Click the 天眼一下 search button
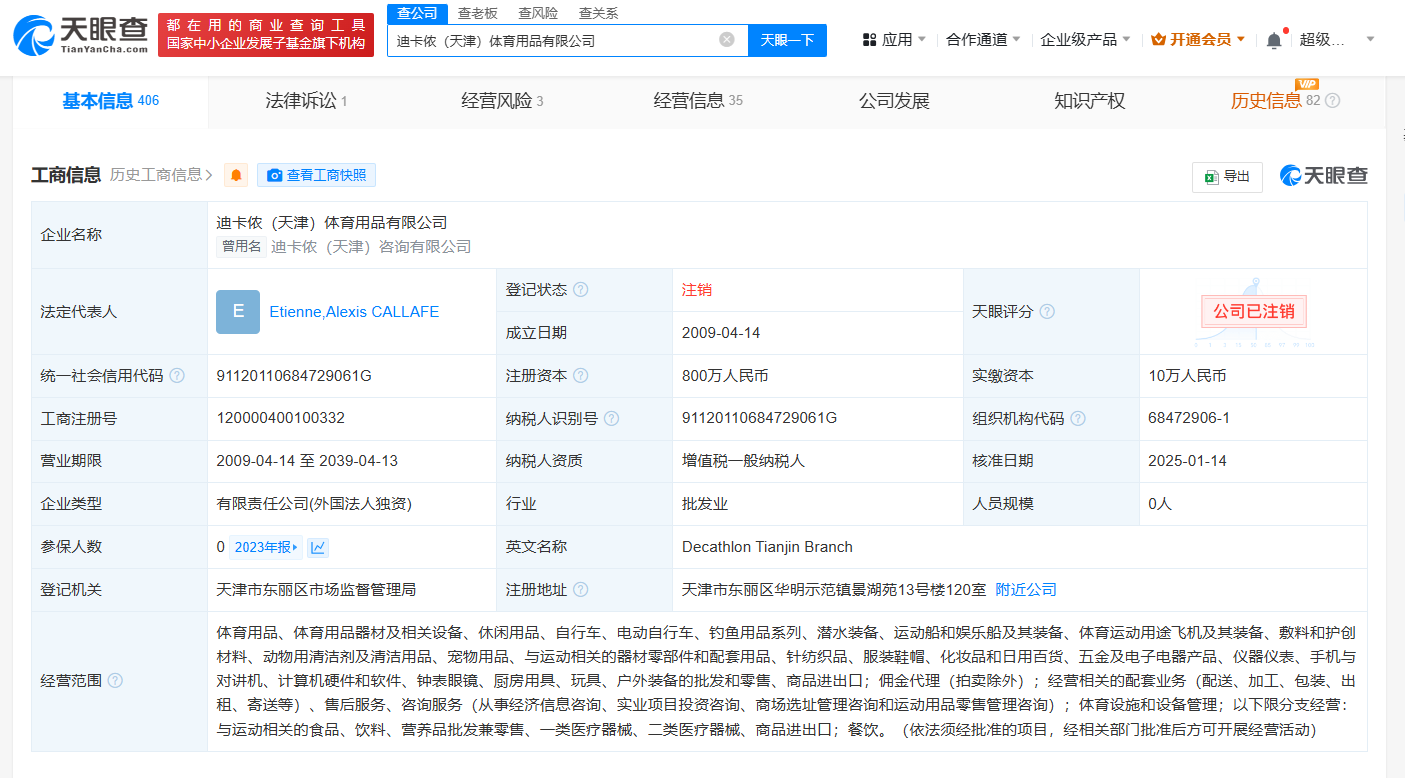 pyautogui.click(x=787, y=40)
